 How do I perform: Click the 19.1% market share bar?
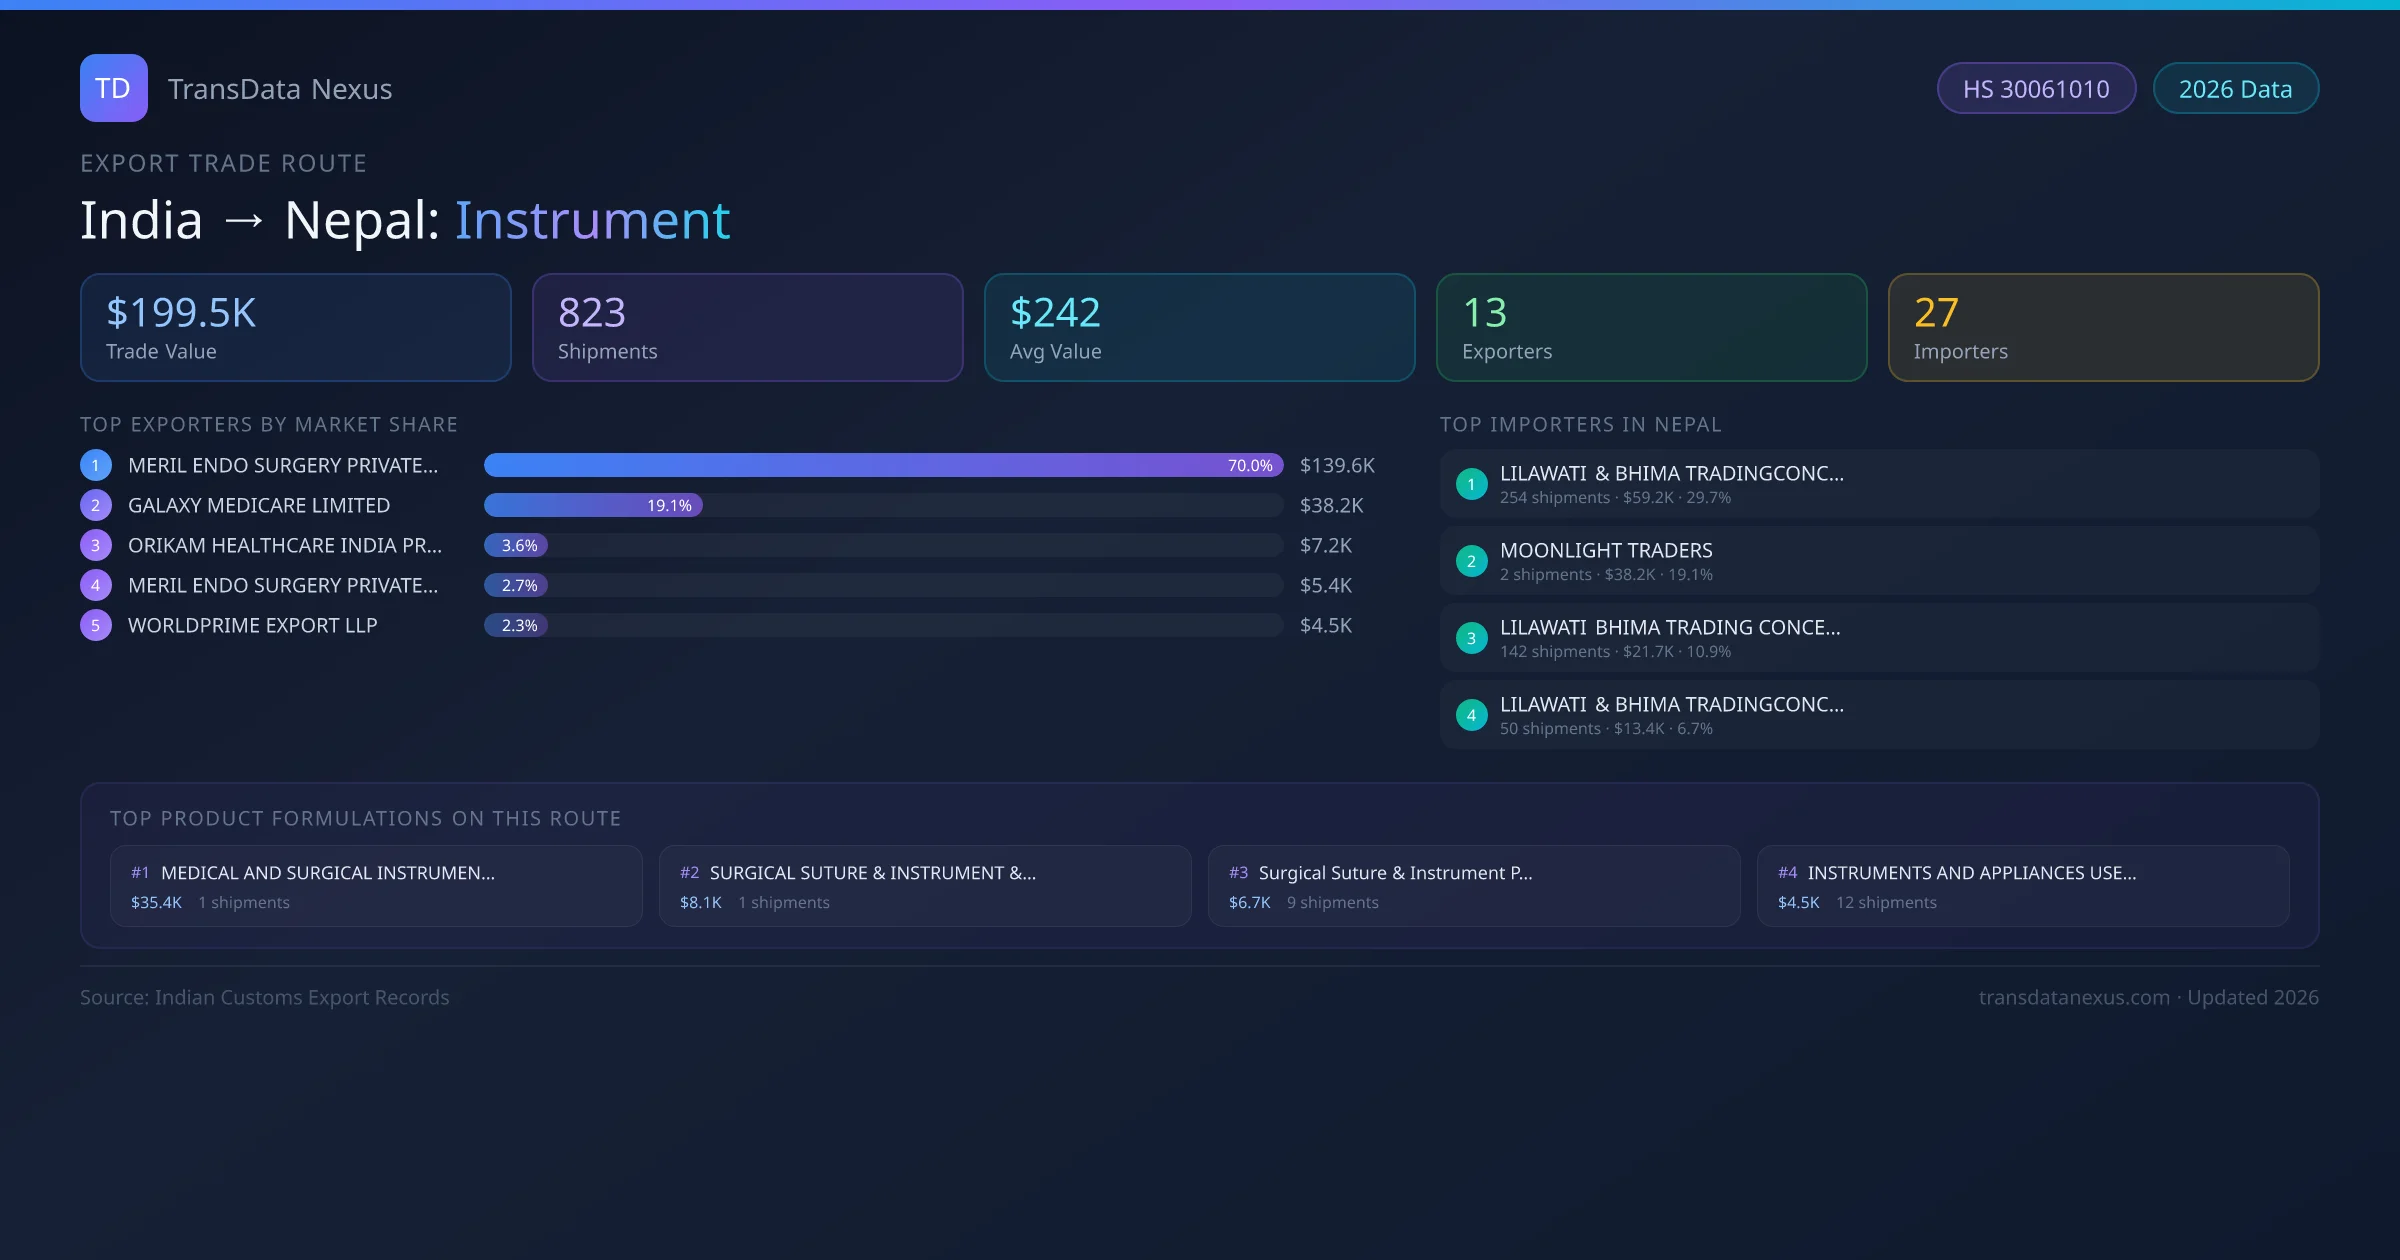(593, 505)
